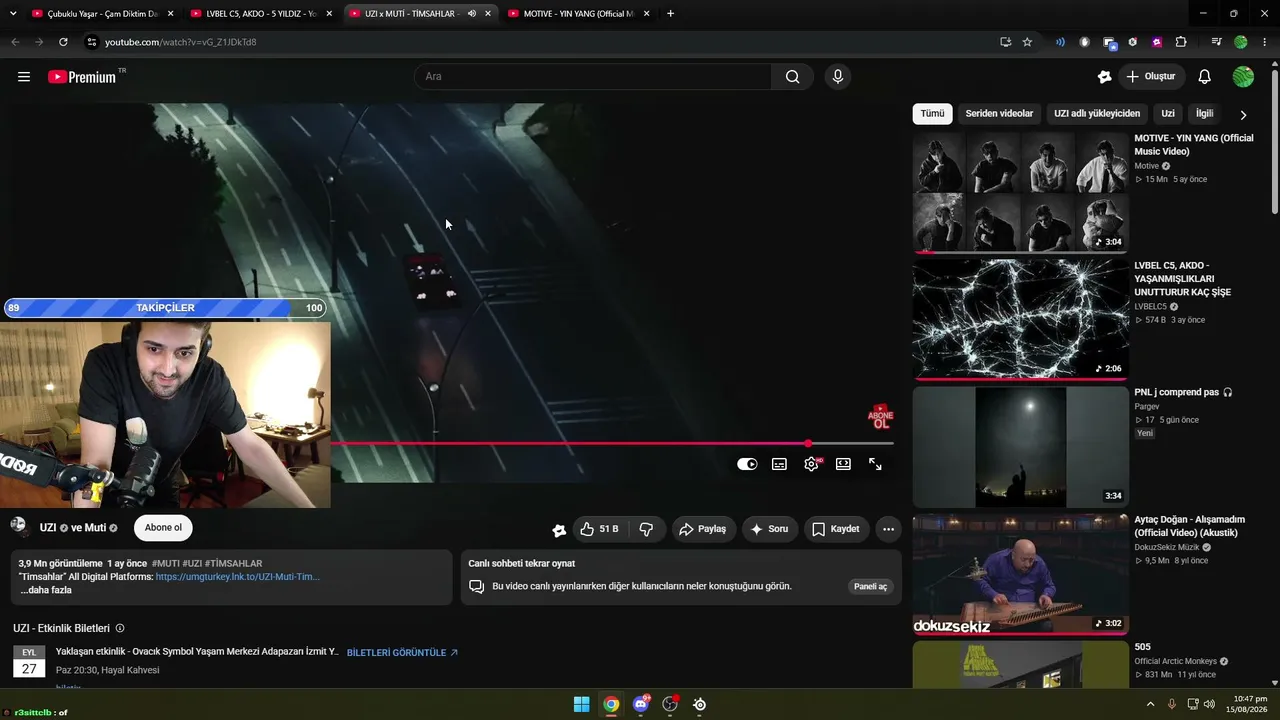The height and width of the screenshot is (720, 1280).
Task: Open the Windows Start menu
Action: coord(581,704)
